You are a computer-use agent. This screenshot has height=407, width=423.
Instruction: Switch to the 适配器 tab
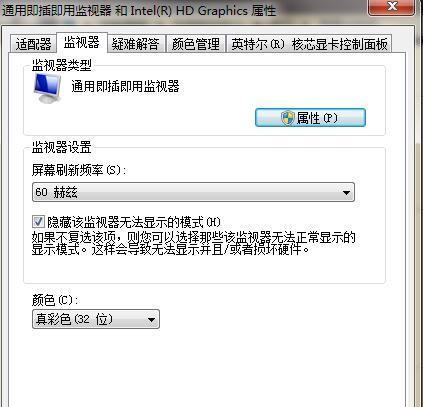coord(33,44)
